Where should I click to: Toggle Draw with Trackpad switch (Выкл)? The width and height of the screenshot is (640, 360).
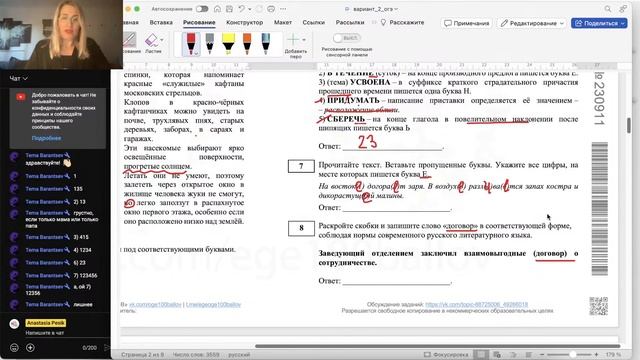coord(347,38)
